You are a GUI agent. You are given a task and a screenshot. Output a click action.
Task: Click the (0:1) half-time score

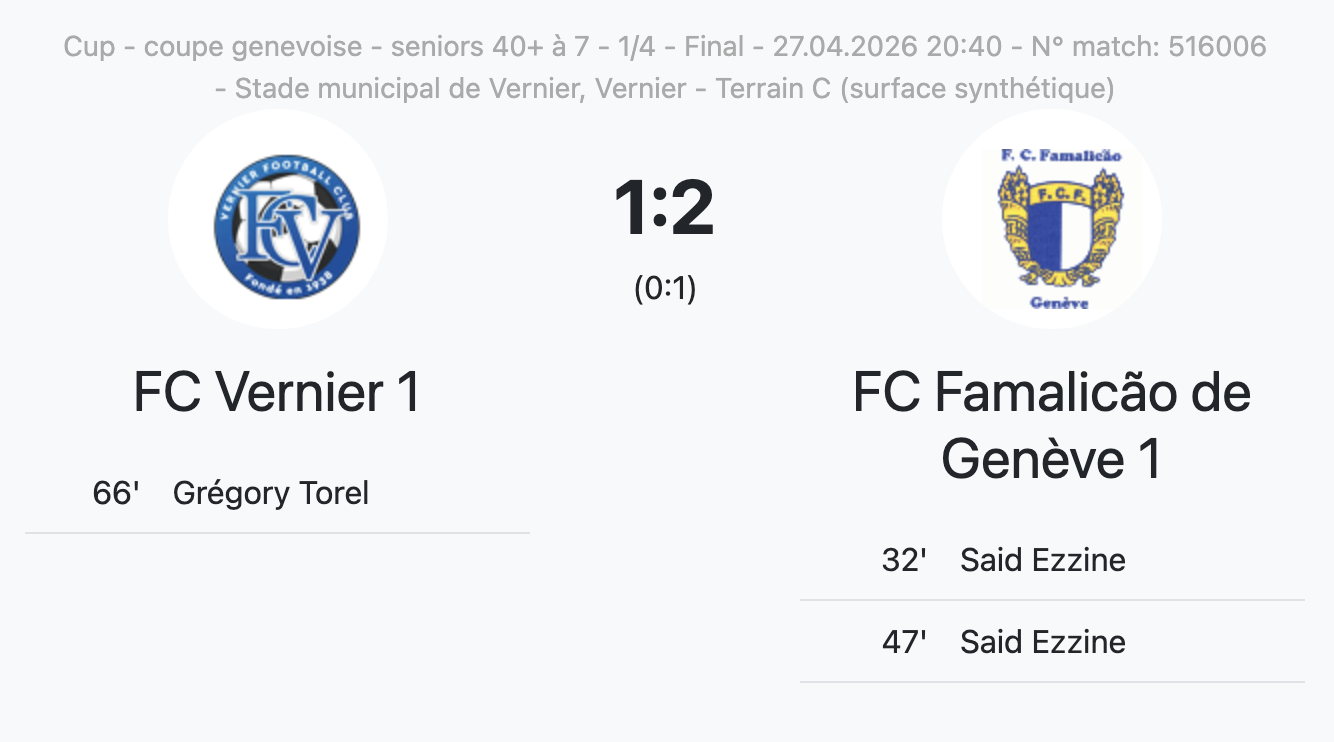coord(665,288)
